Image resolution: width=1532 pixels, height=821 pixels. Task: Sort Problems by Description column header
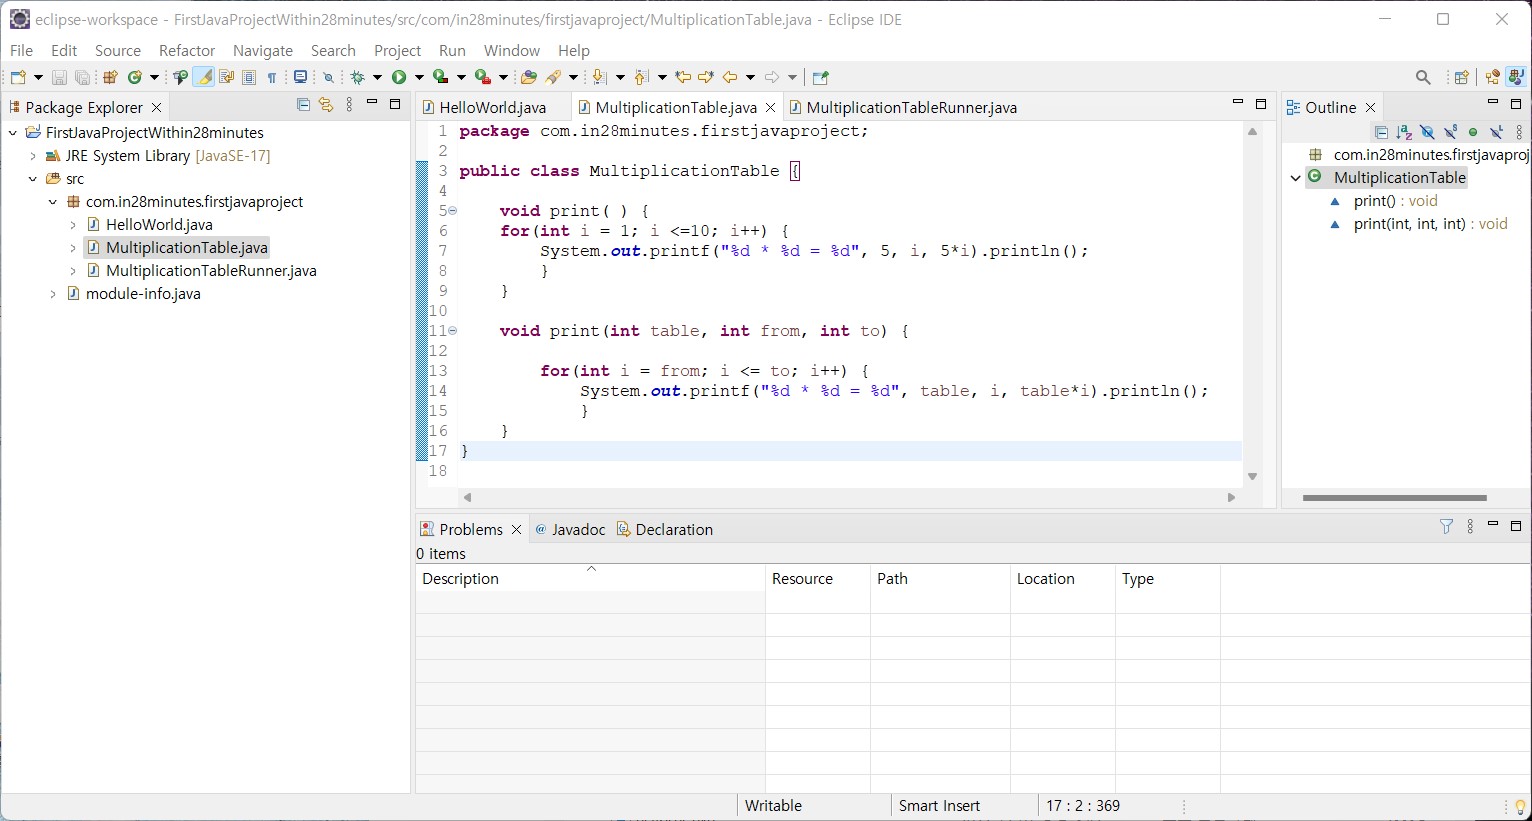590,579
